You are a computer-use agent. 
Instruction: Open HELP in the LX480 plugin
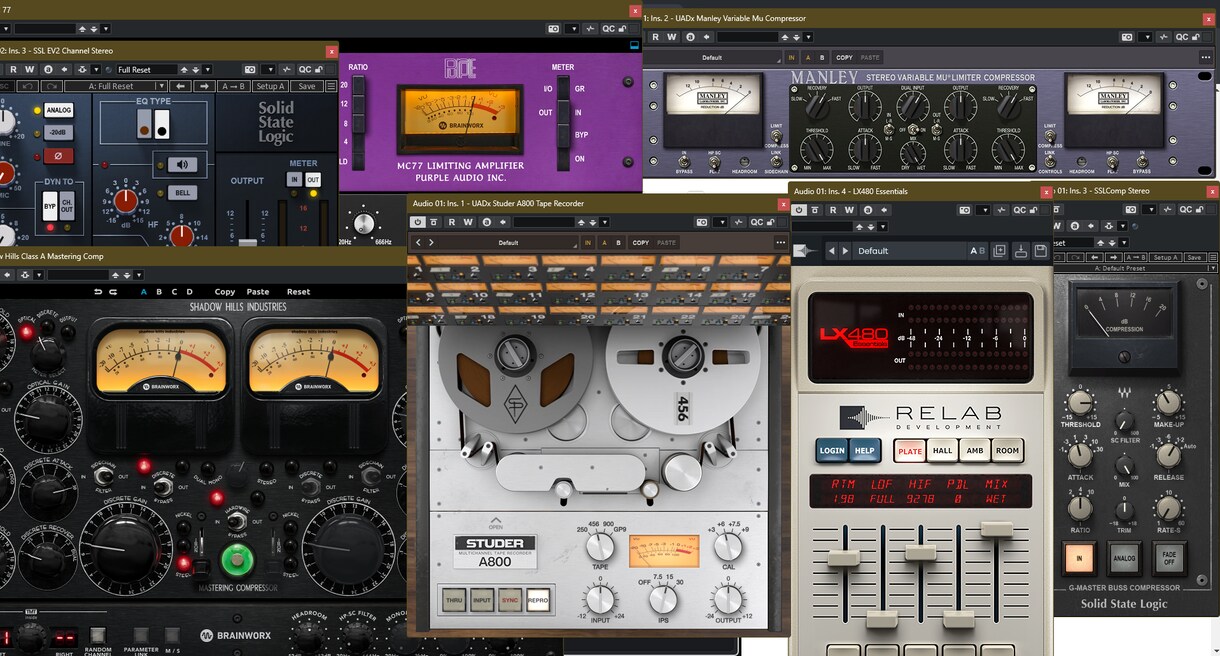(865, 451)
